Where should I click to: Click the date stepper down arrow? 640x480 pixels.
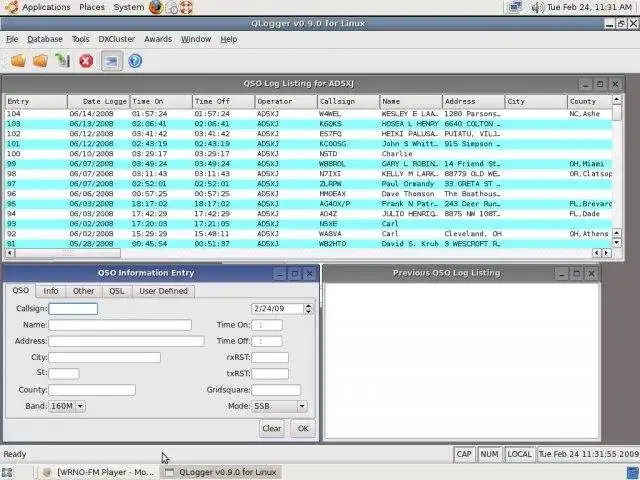point(309,312)
